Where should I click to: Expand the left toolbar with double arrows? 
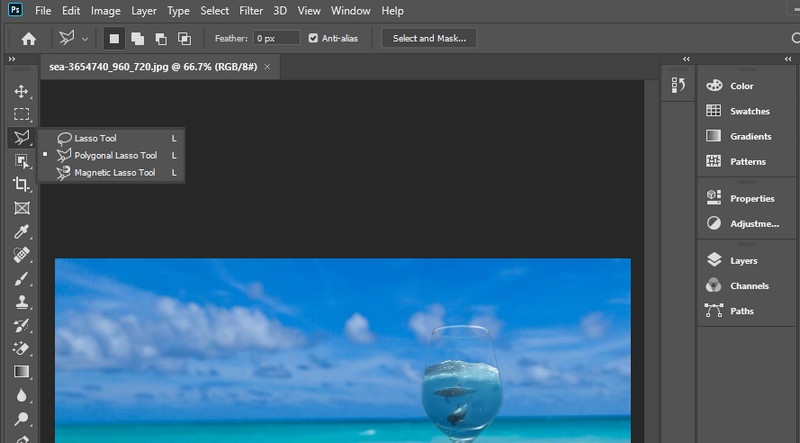11,60
